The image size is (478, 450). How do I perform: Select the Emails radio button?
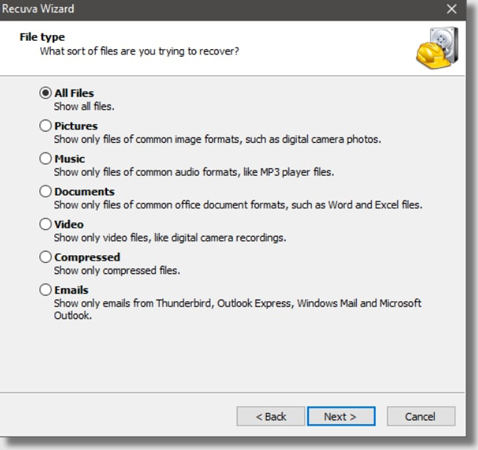coord(46,290)
